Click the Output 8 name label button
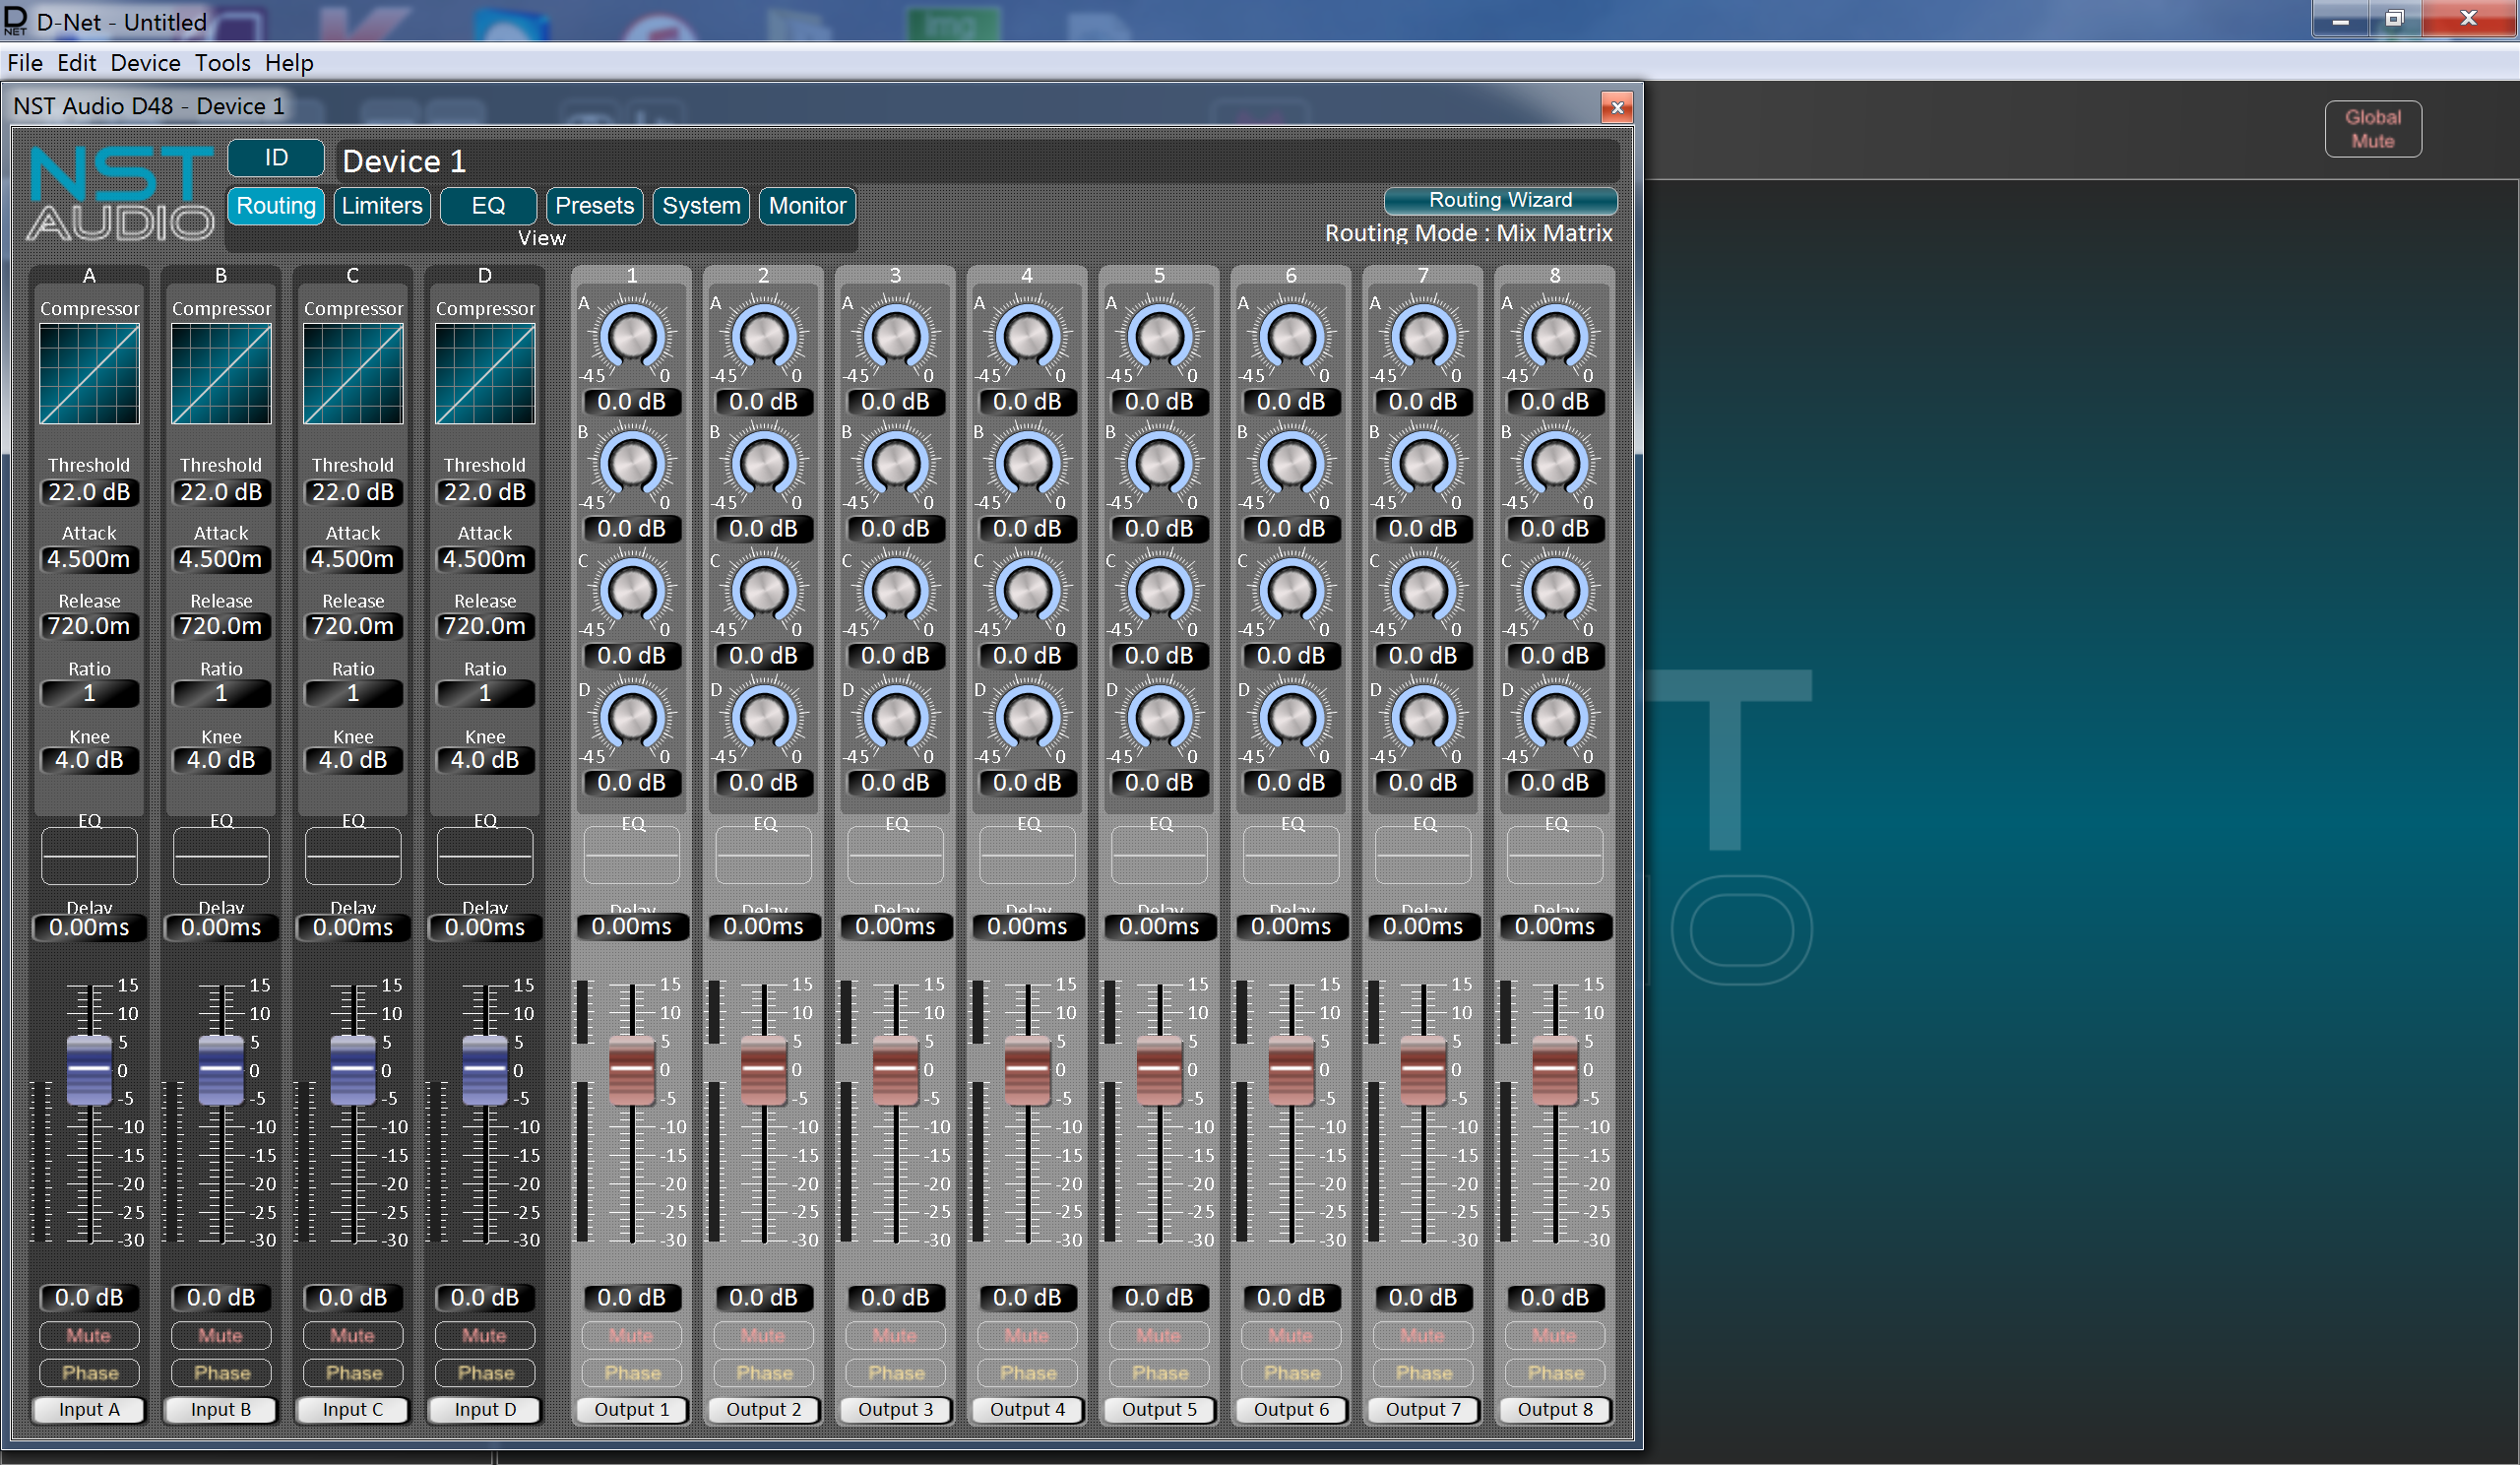Image resolution: width=2520 pixels, height=1465 pixels. pyautogui.click(x=1555, y=1409)
